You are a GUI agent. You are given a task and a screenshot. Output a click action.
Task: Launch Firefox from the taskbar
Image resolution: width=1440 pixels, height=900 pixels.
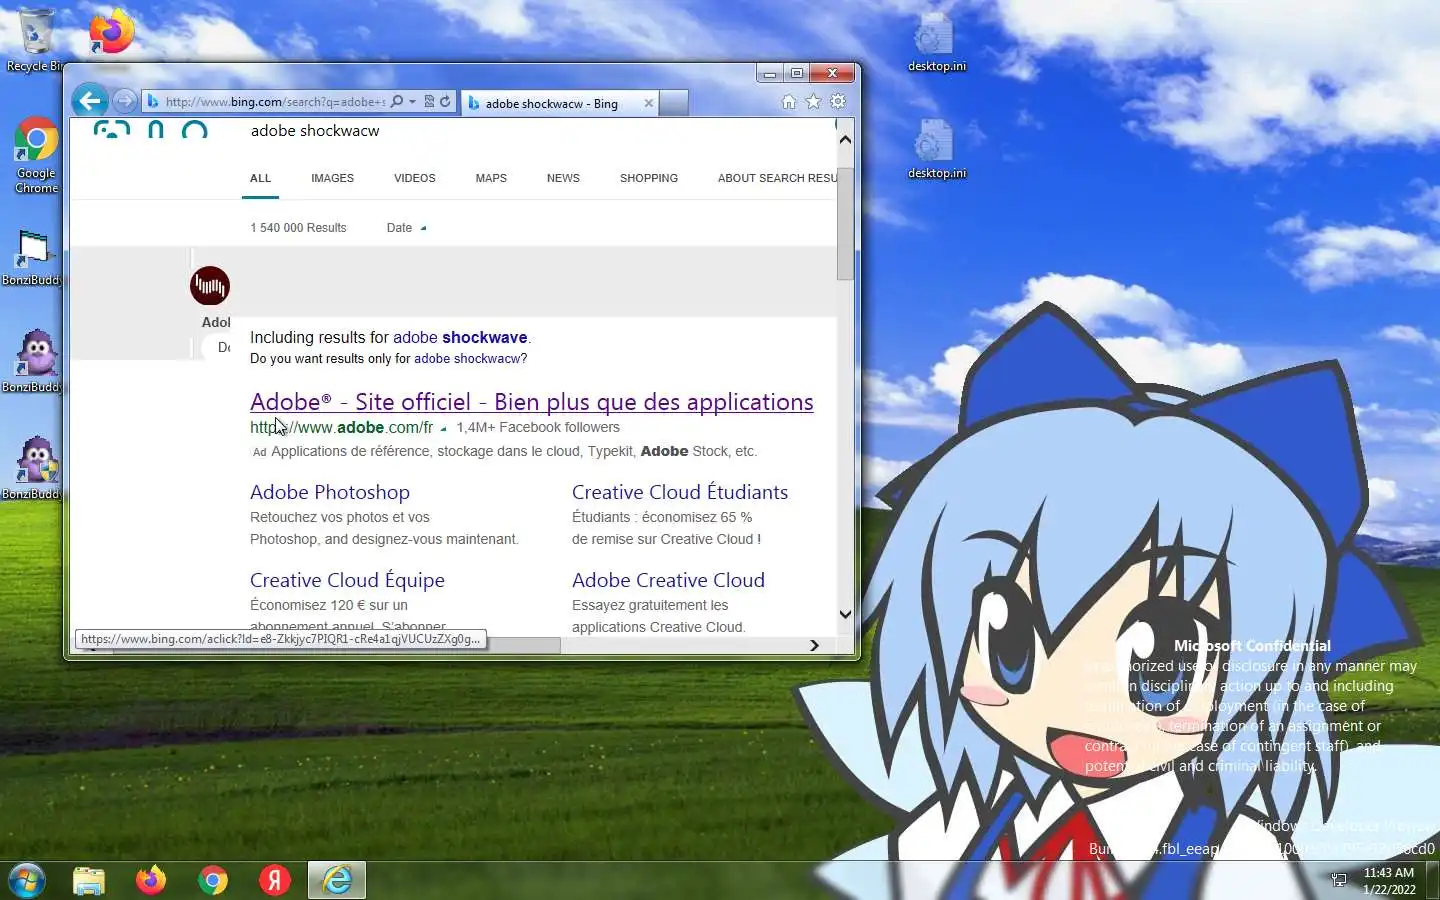(x=151, y=880)
